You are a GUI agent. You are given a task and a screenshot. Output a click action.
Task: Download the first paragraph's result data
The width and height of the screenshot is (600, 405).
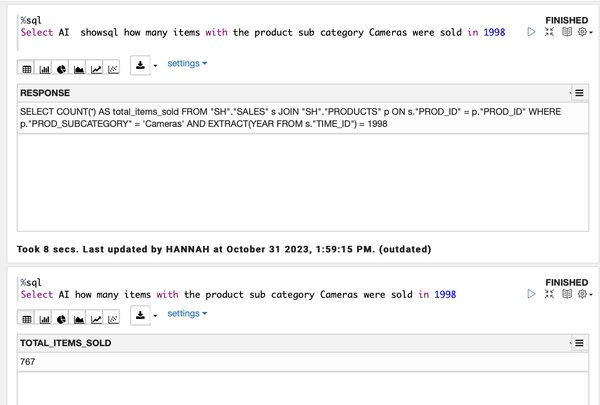[x=141, y=65]
